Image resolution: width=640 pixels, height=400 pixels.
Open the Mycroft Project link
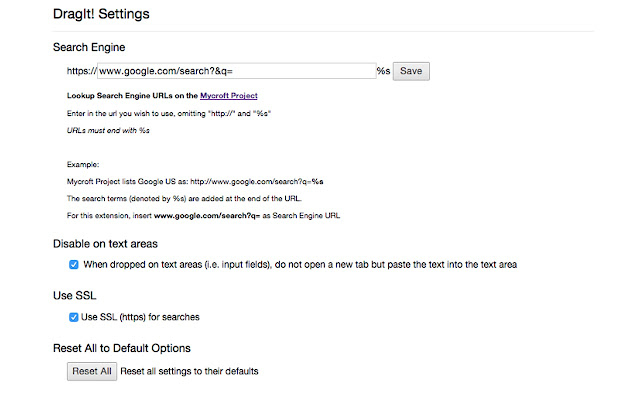[x=229, y=96]
